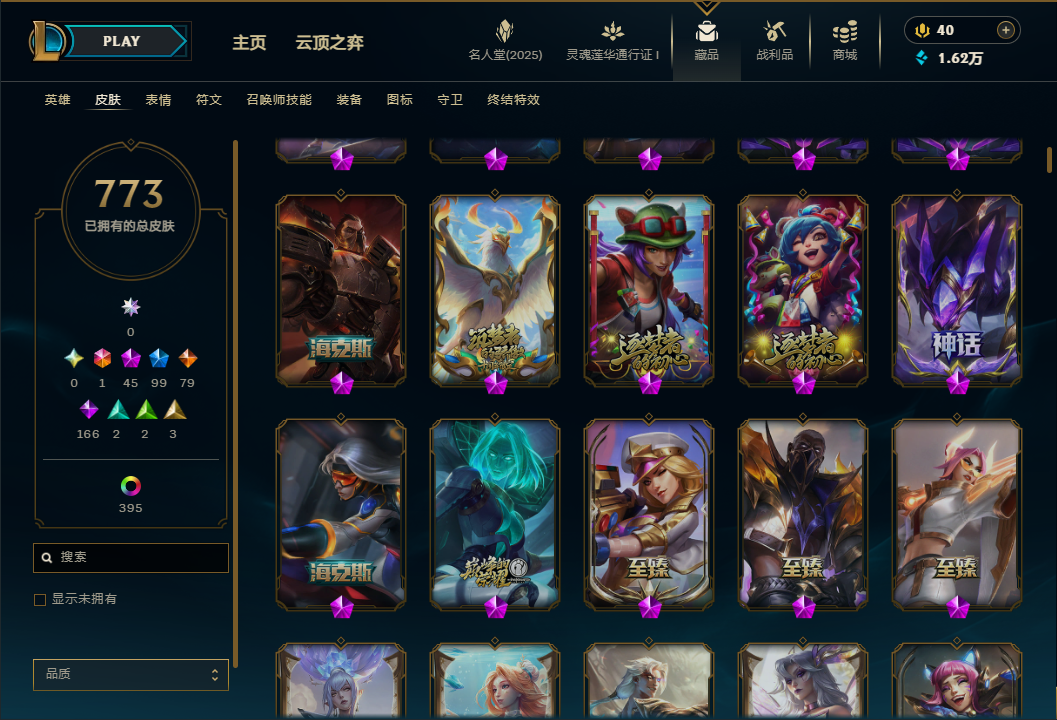1057x720 pixels.
Task: Click the 搜索 search field
Action: [x=131, y=558]
